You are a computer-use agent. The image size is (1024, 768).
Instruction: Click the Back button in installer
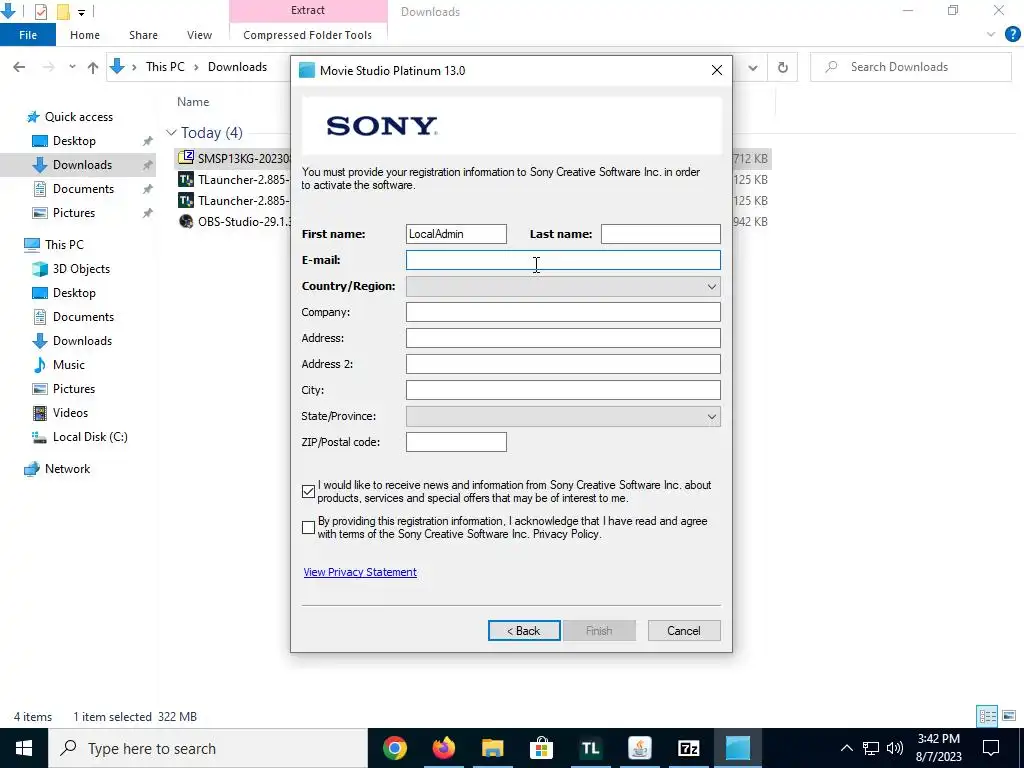(x=524, y=630)
